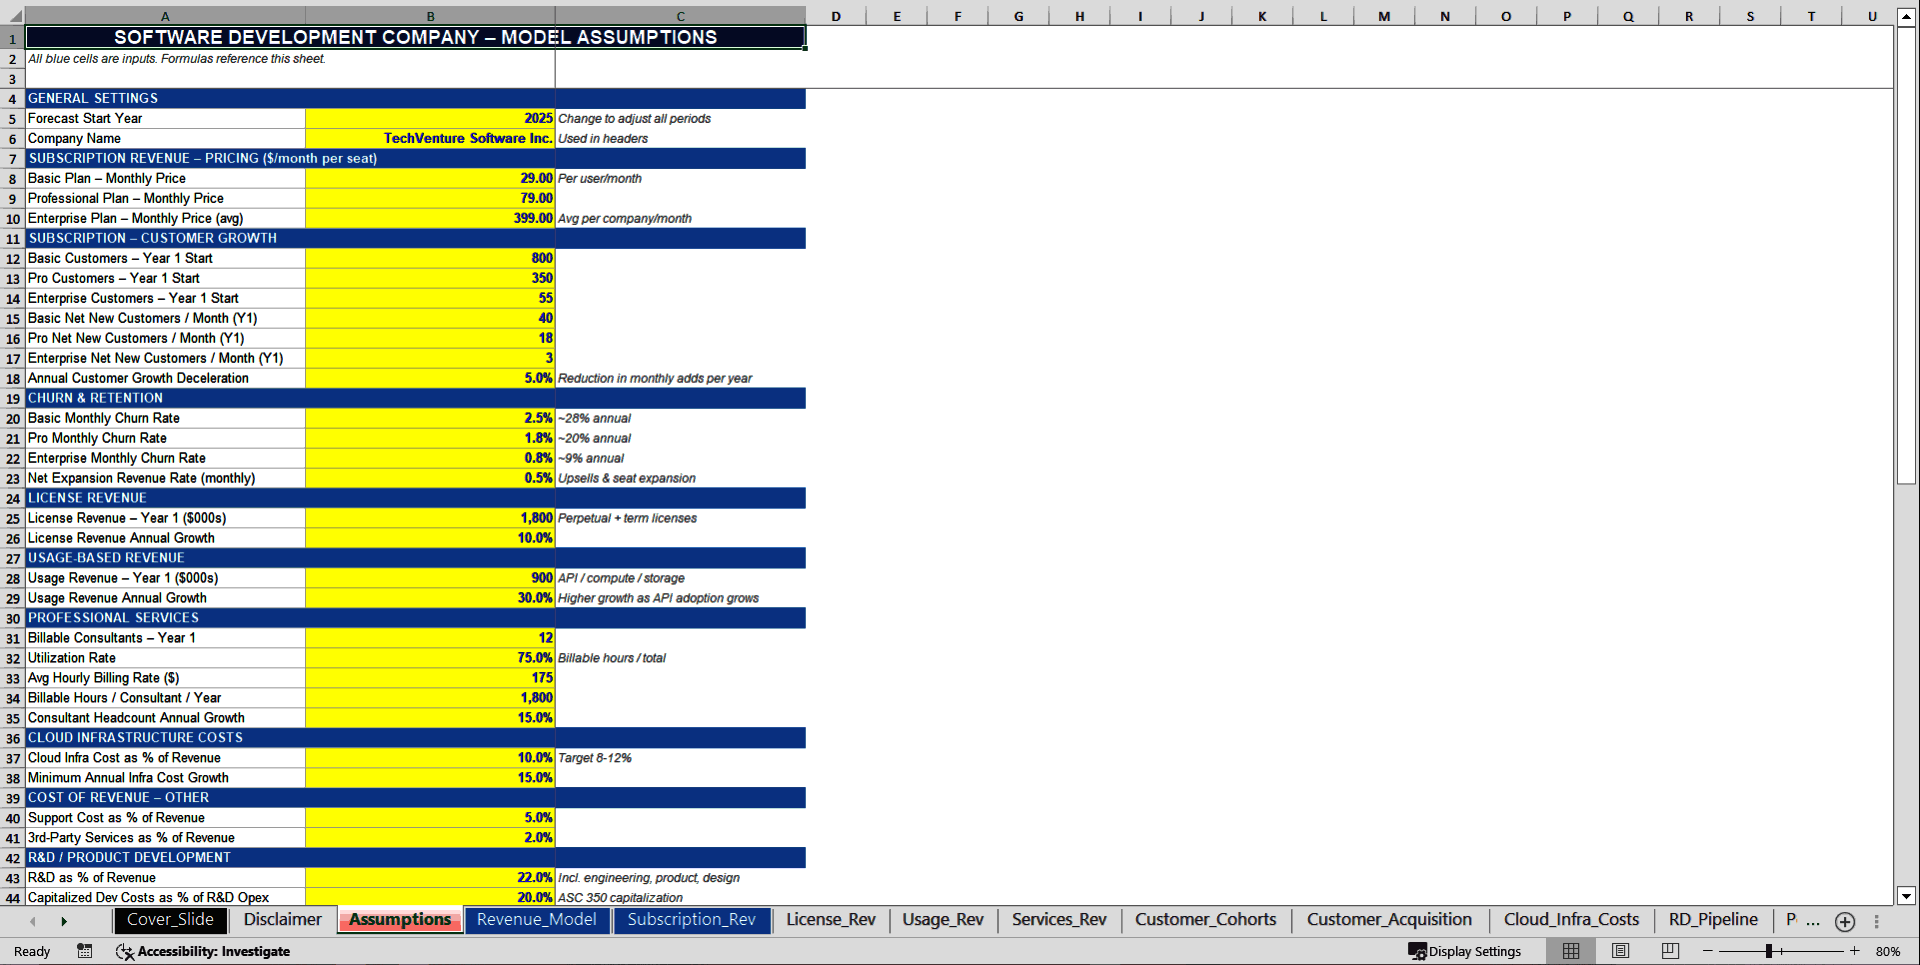Image resolution: width=1920 pixels, height=965 pixels.
Task: Open Page Layout view from the status bar
Action: [1619, 951]
